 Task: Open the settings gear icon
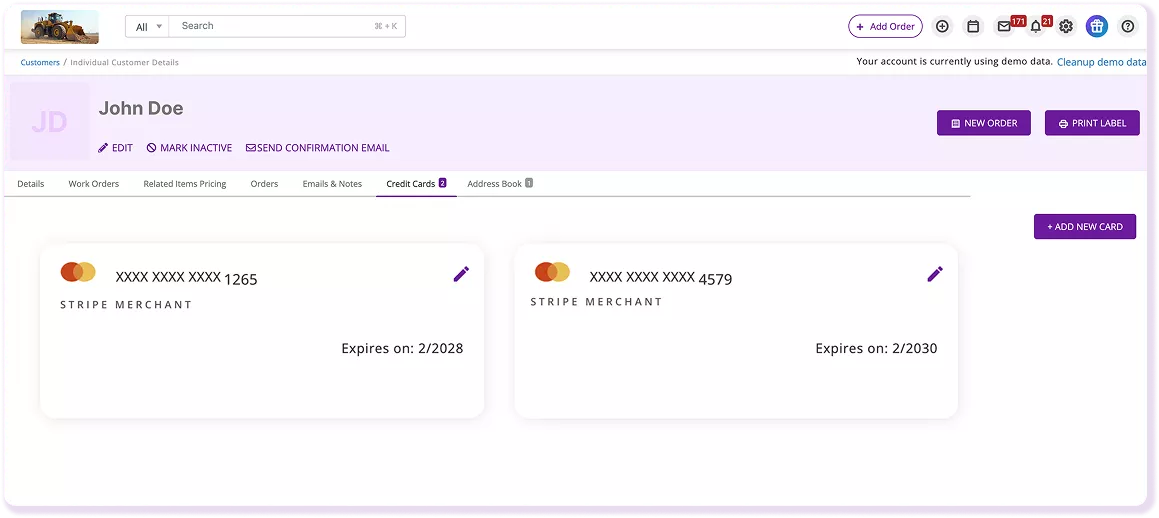(1065, 27)
